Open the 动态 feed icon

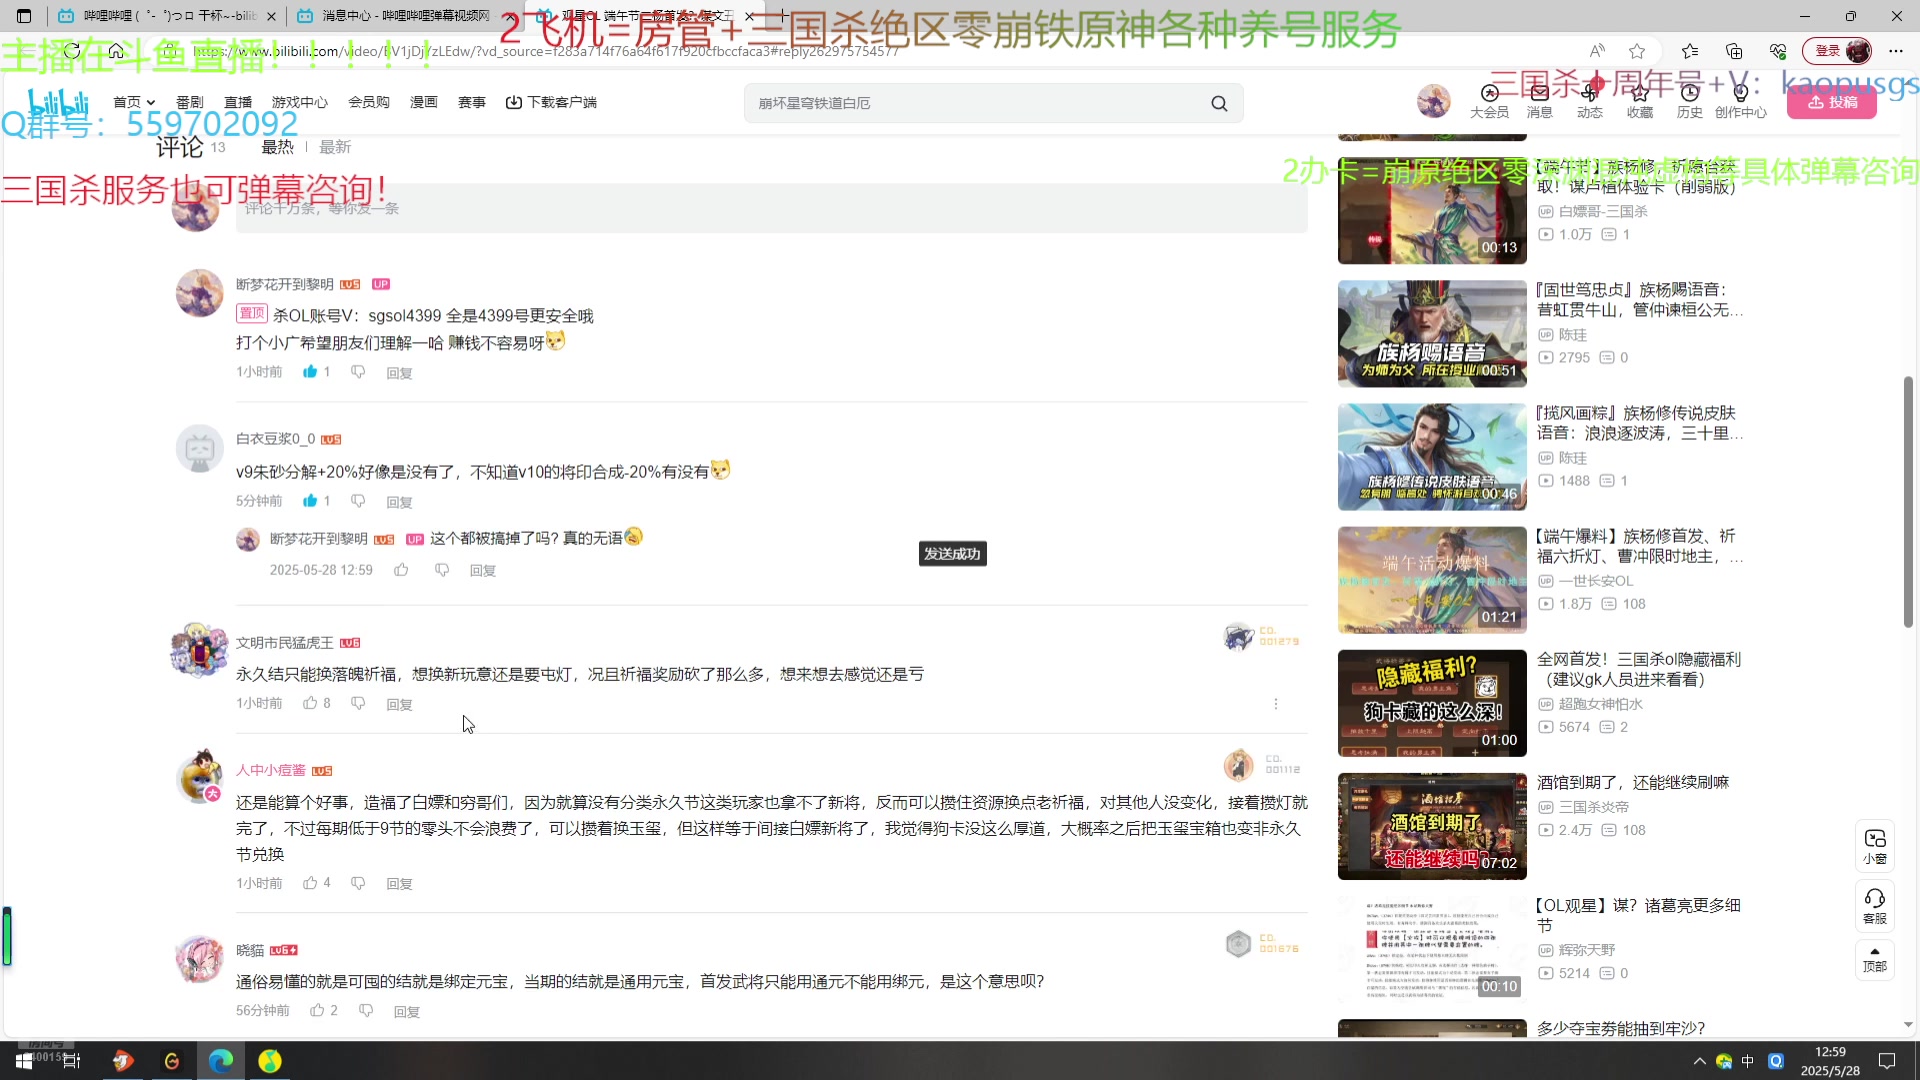tap(1590, 101)
